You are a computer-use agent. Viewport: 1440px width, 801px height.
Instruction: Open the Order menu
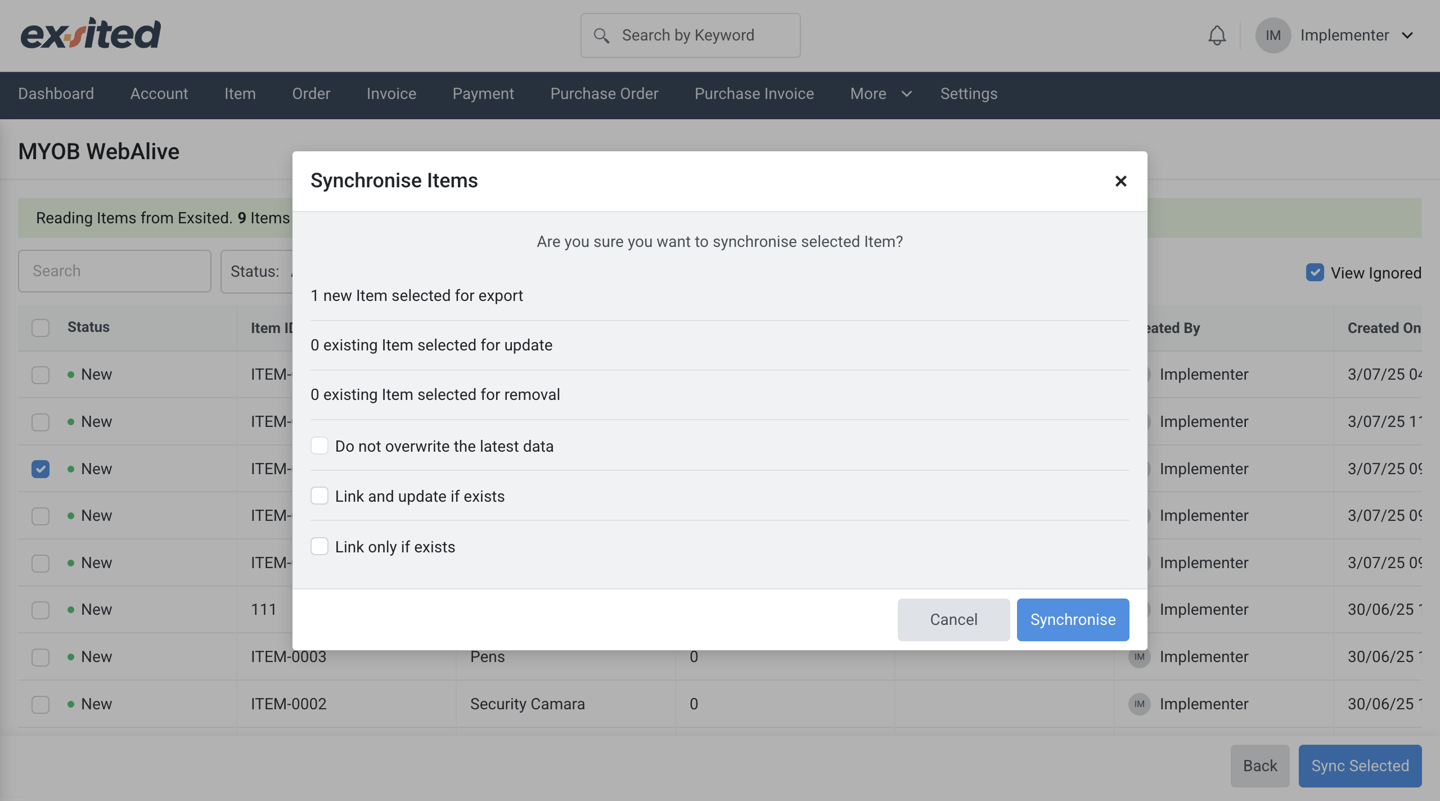tap(311, 94)
